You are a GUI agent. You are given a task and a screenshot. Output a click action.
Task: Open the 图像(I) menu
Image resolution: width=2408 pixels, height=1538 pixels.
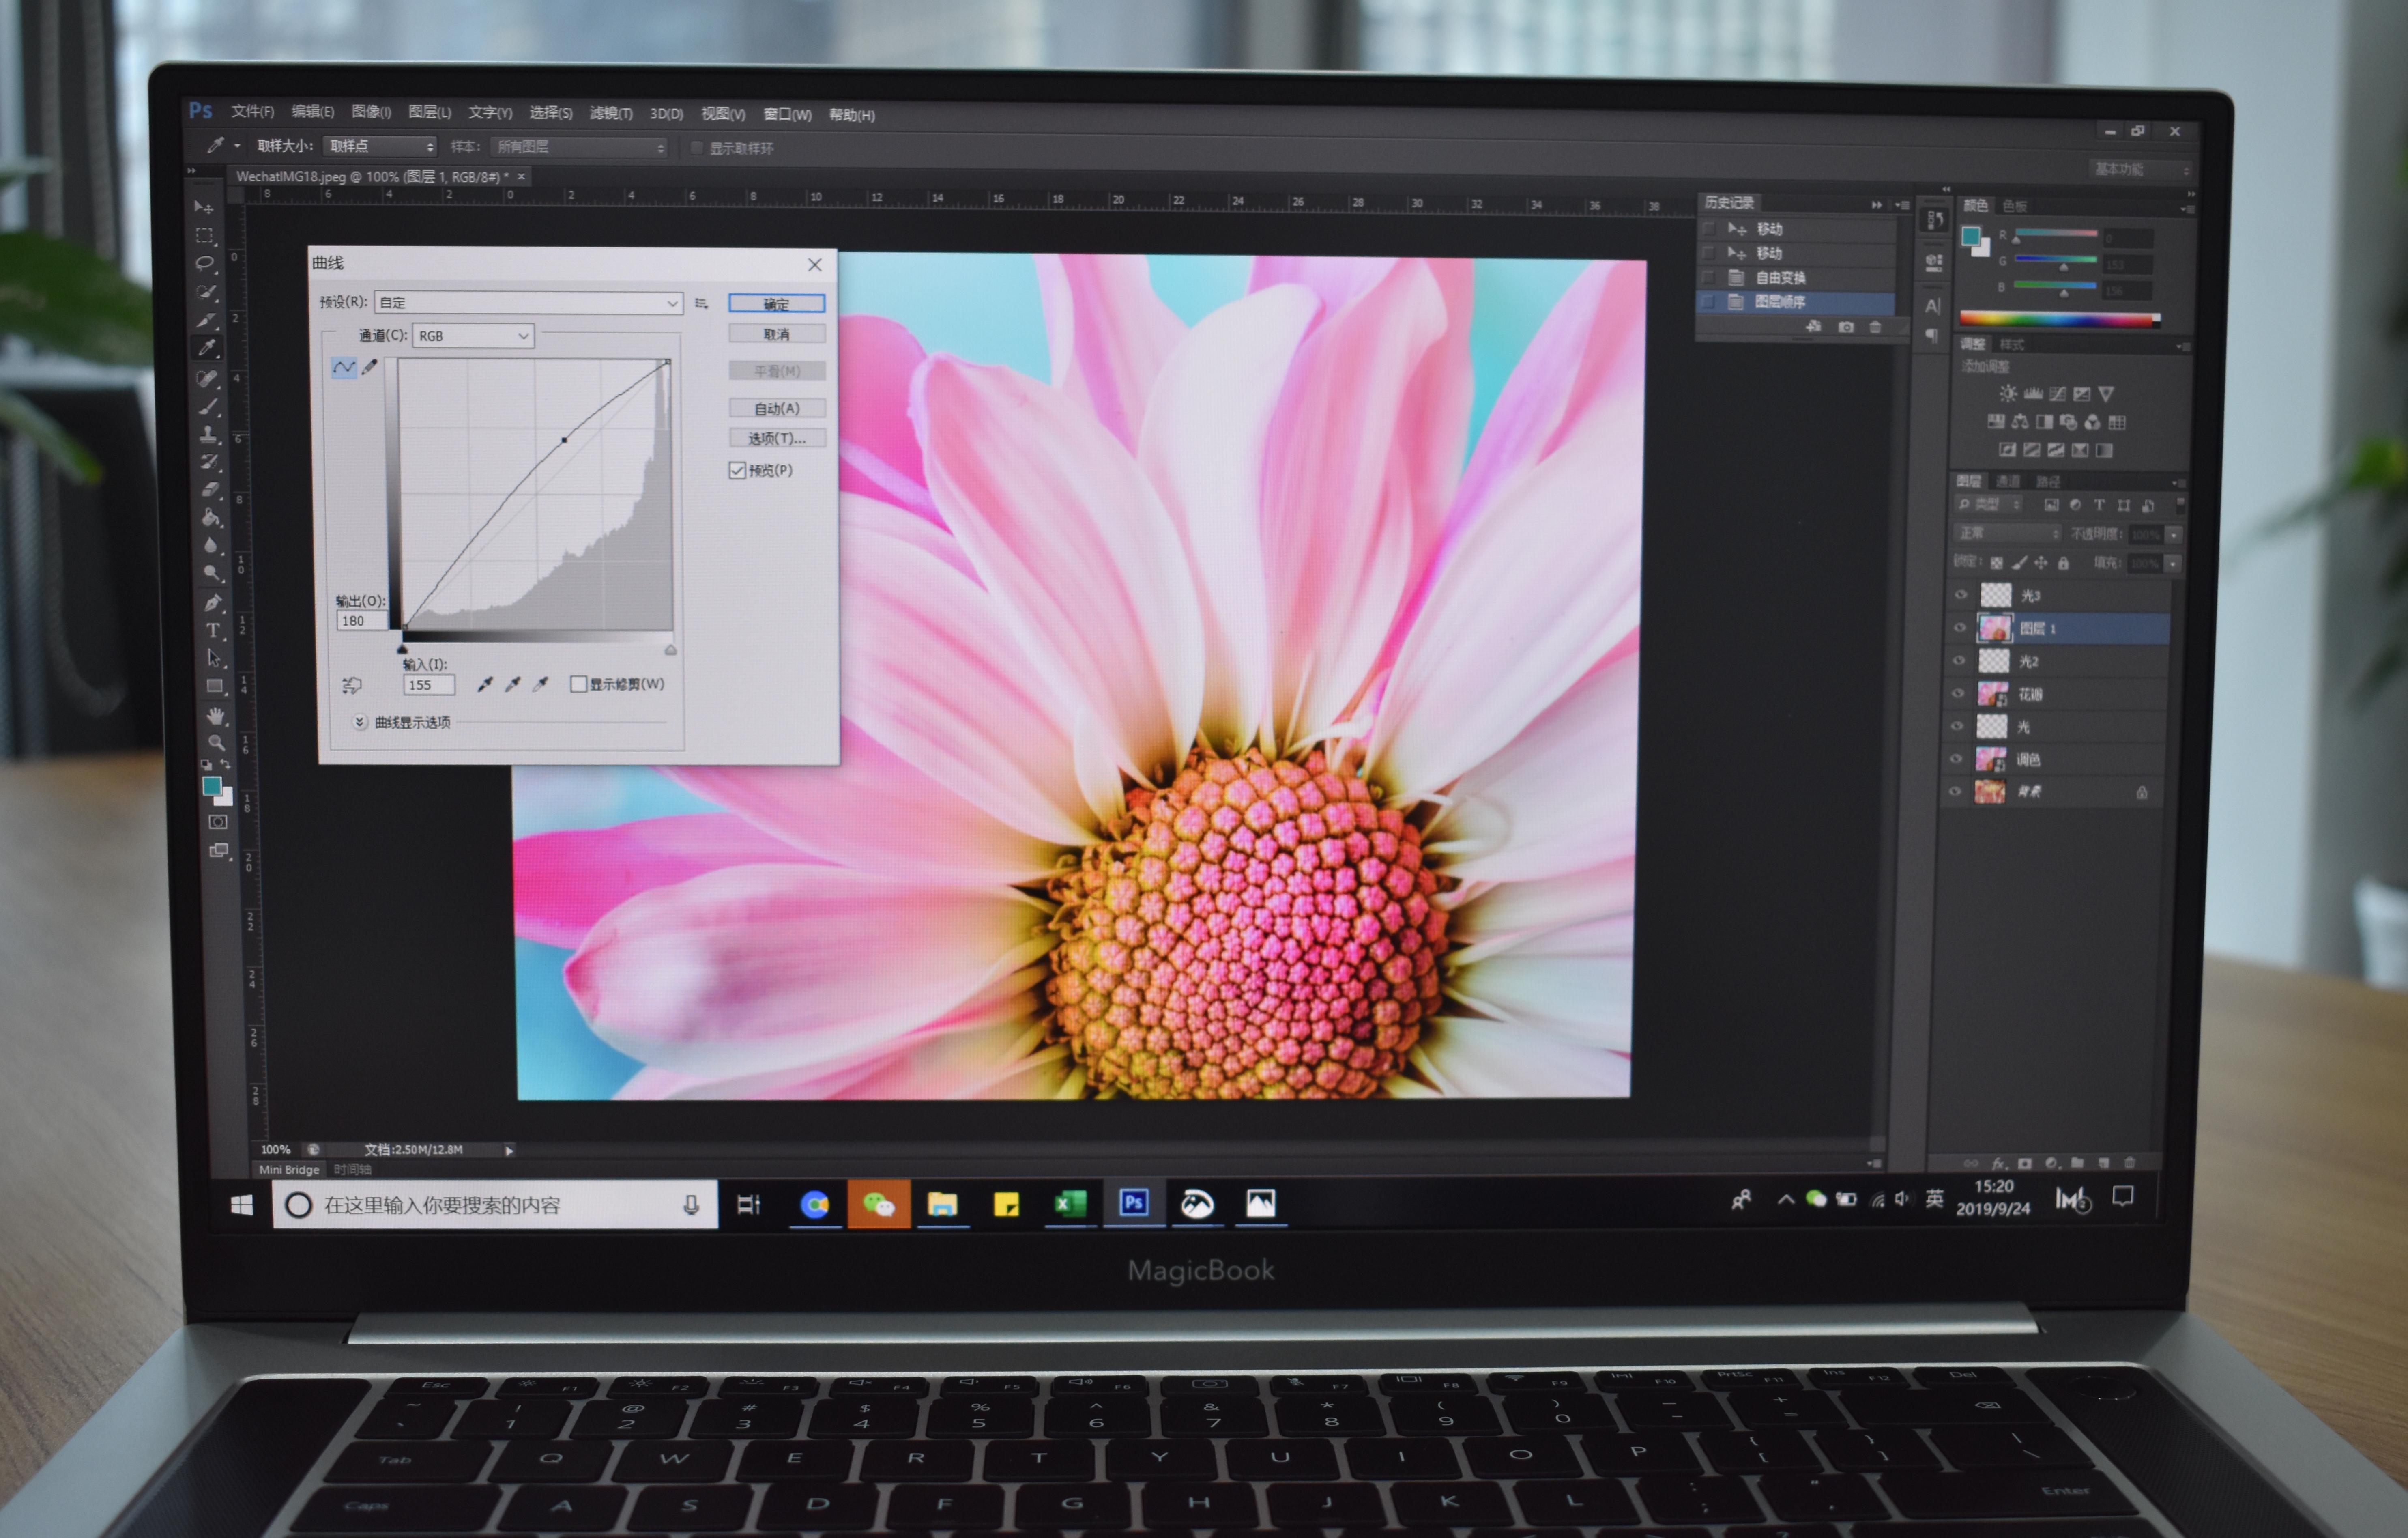click(371, 112)
